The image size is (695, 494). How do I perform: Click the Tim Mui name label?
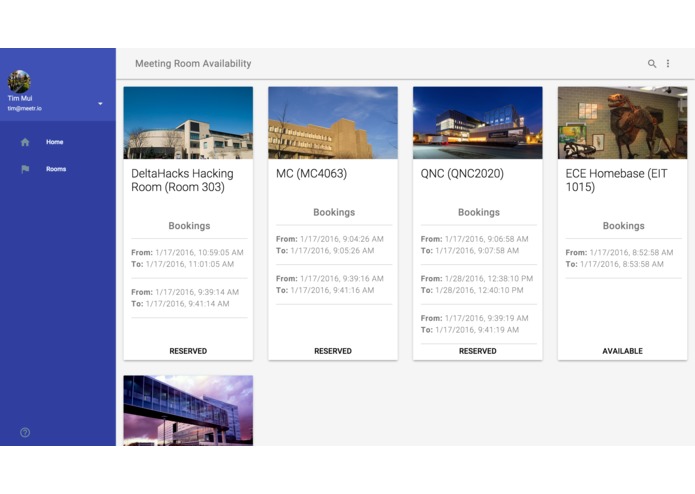pyautogui.click(x=20, y=98)
